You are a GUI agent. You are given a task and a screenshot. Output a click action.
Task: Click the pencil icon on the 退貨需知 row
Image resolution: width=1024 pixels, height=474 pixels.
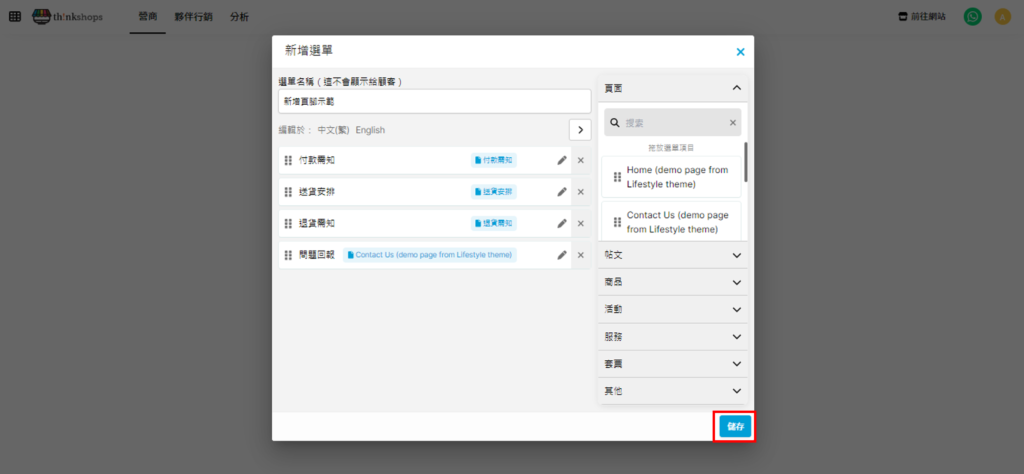(562, 224)
